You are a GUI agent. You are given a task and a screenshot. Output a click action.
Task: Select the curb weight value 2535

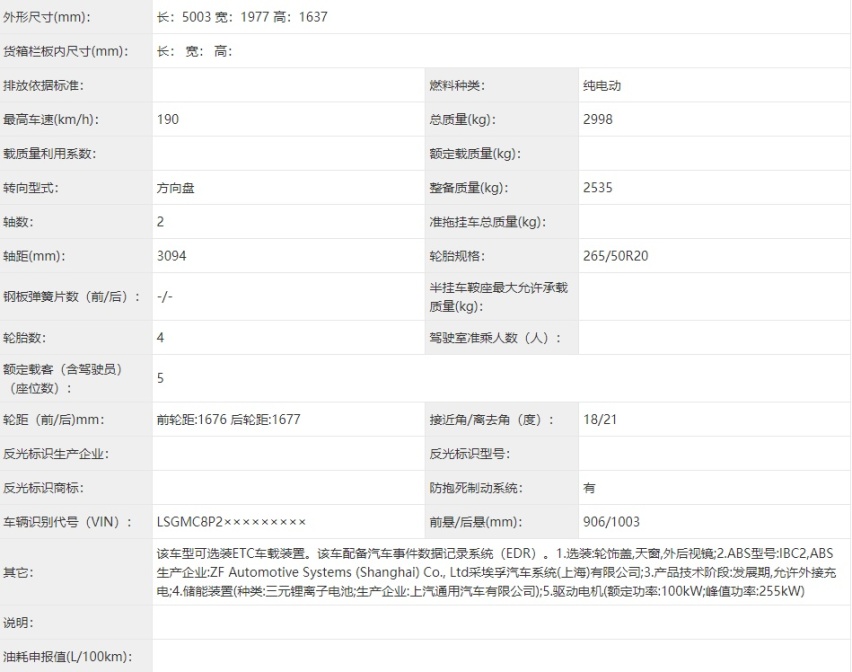pos(598,187)
